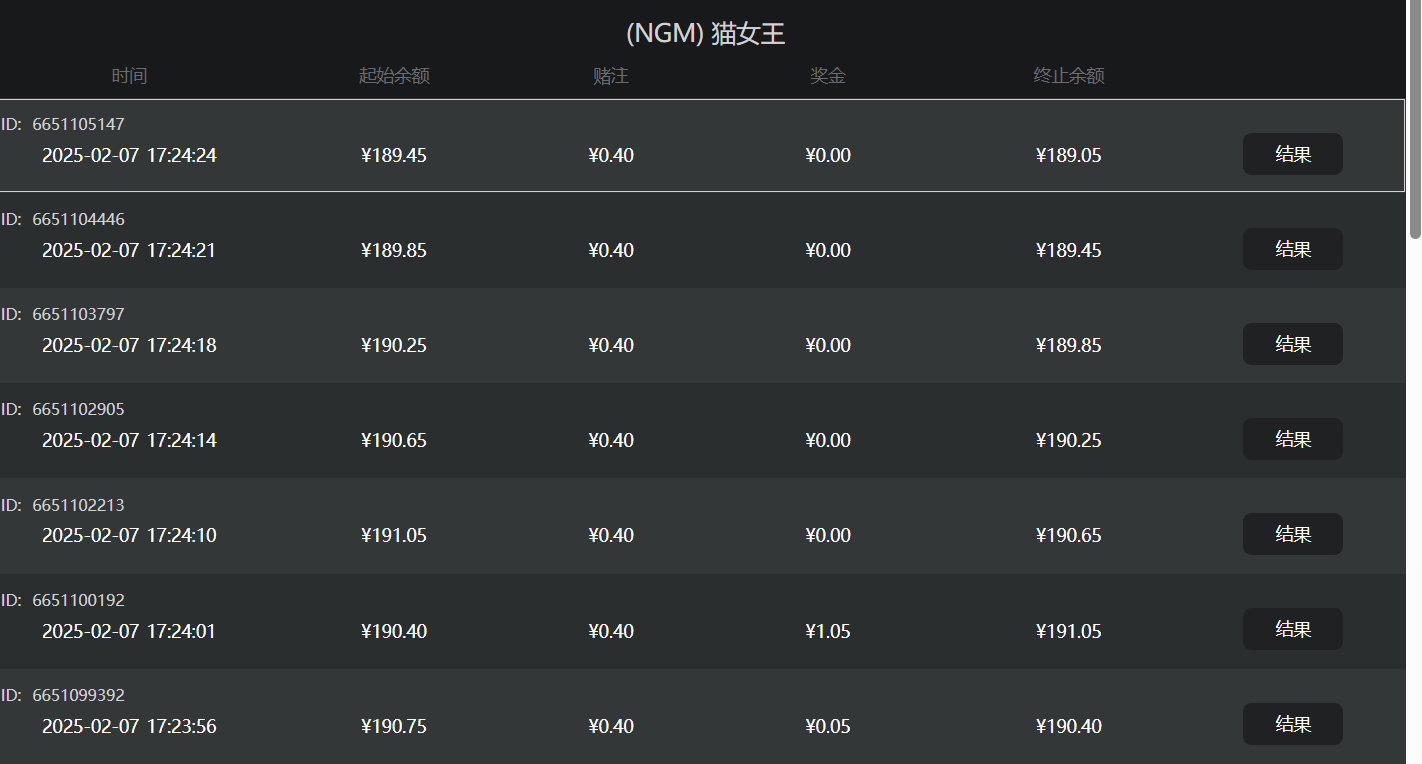Viewport: 1422px width, 764px height.
Task: Click the 终止余额 column header
Action: (x=1068, y=76)
